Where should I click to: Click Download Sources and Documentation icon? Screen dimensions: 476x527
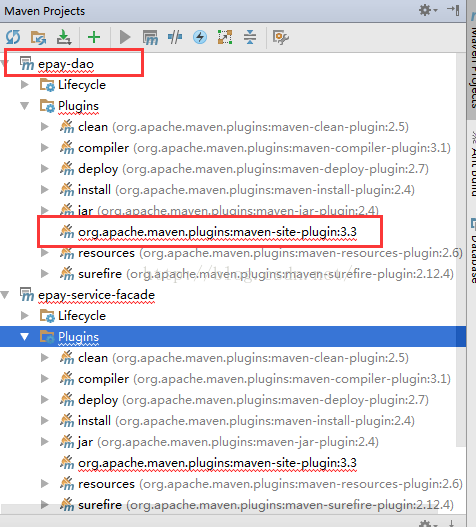click(x=64, y=37)
